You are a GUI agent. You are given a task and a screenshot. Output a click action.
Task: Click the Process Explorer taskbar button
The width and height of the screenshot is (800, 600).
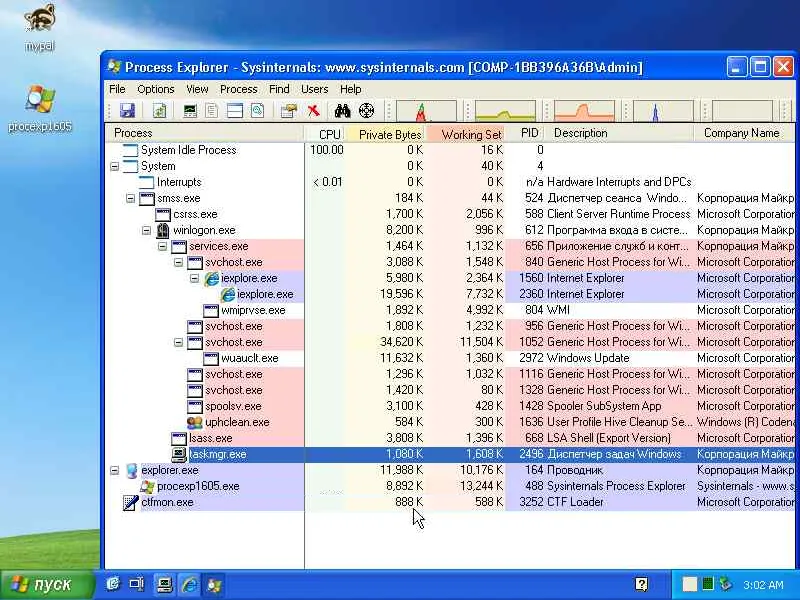214,584
